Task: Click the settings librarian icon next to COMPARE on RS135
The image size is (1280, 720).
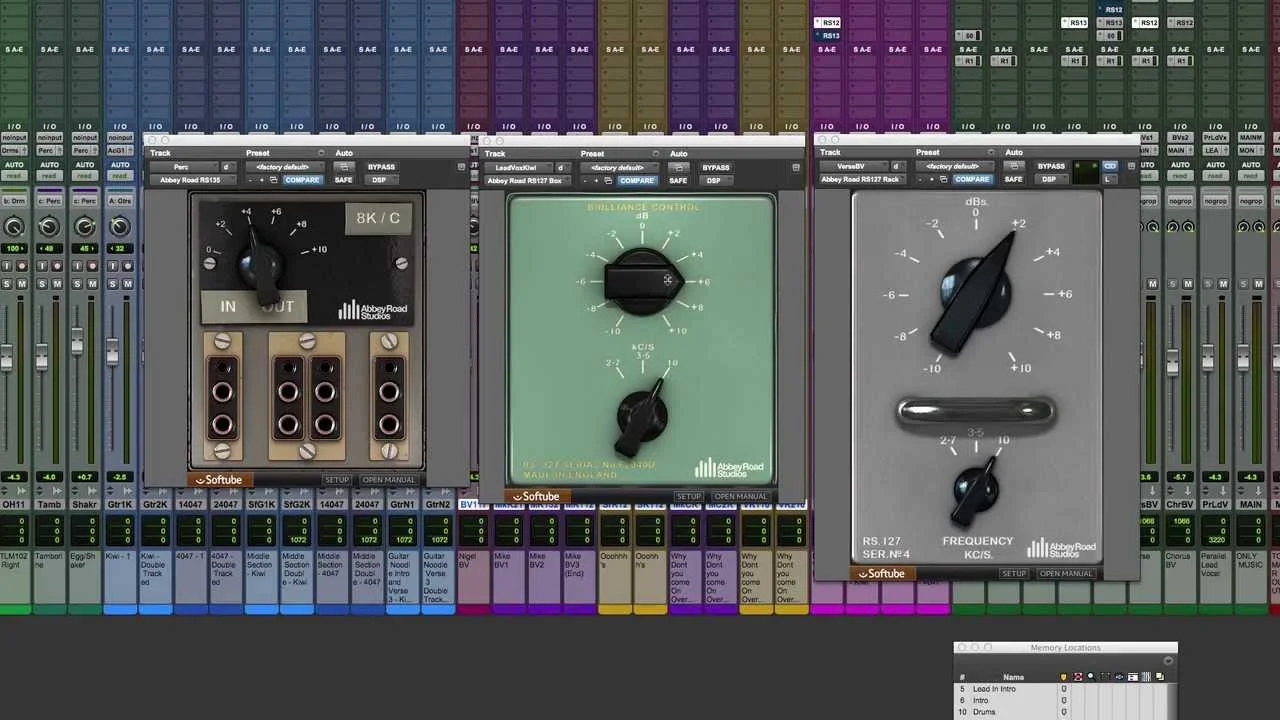Action: tap(272, 179)
